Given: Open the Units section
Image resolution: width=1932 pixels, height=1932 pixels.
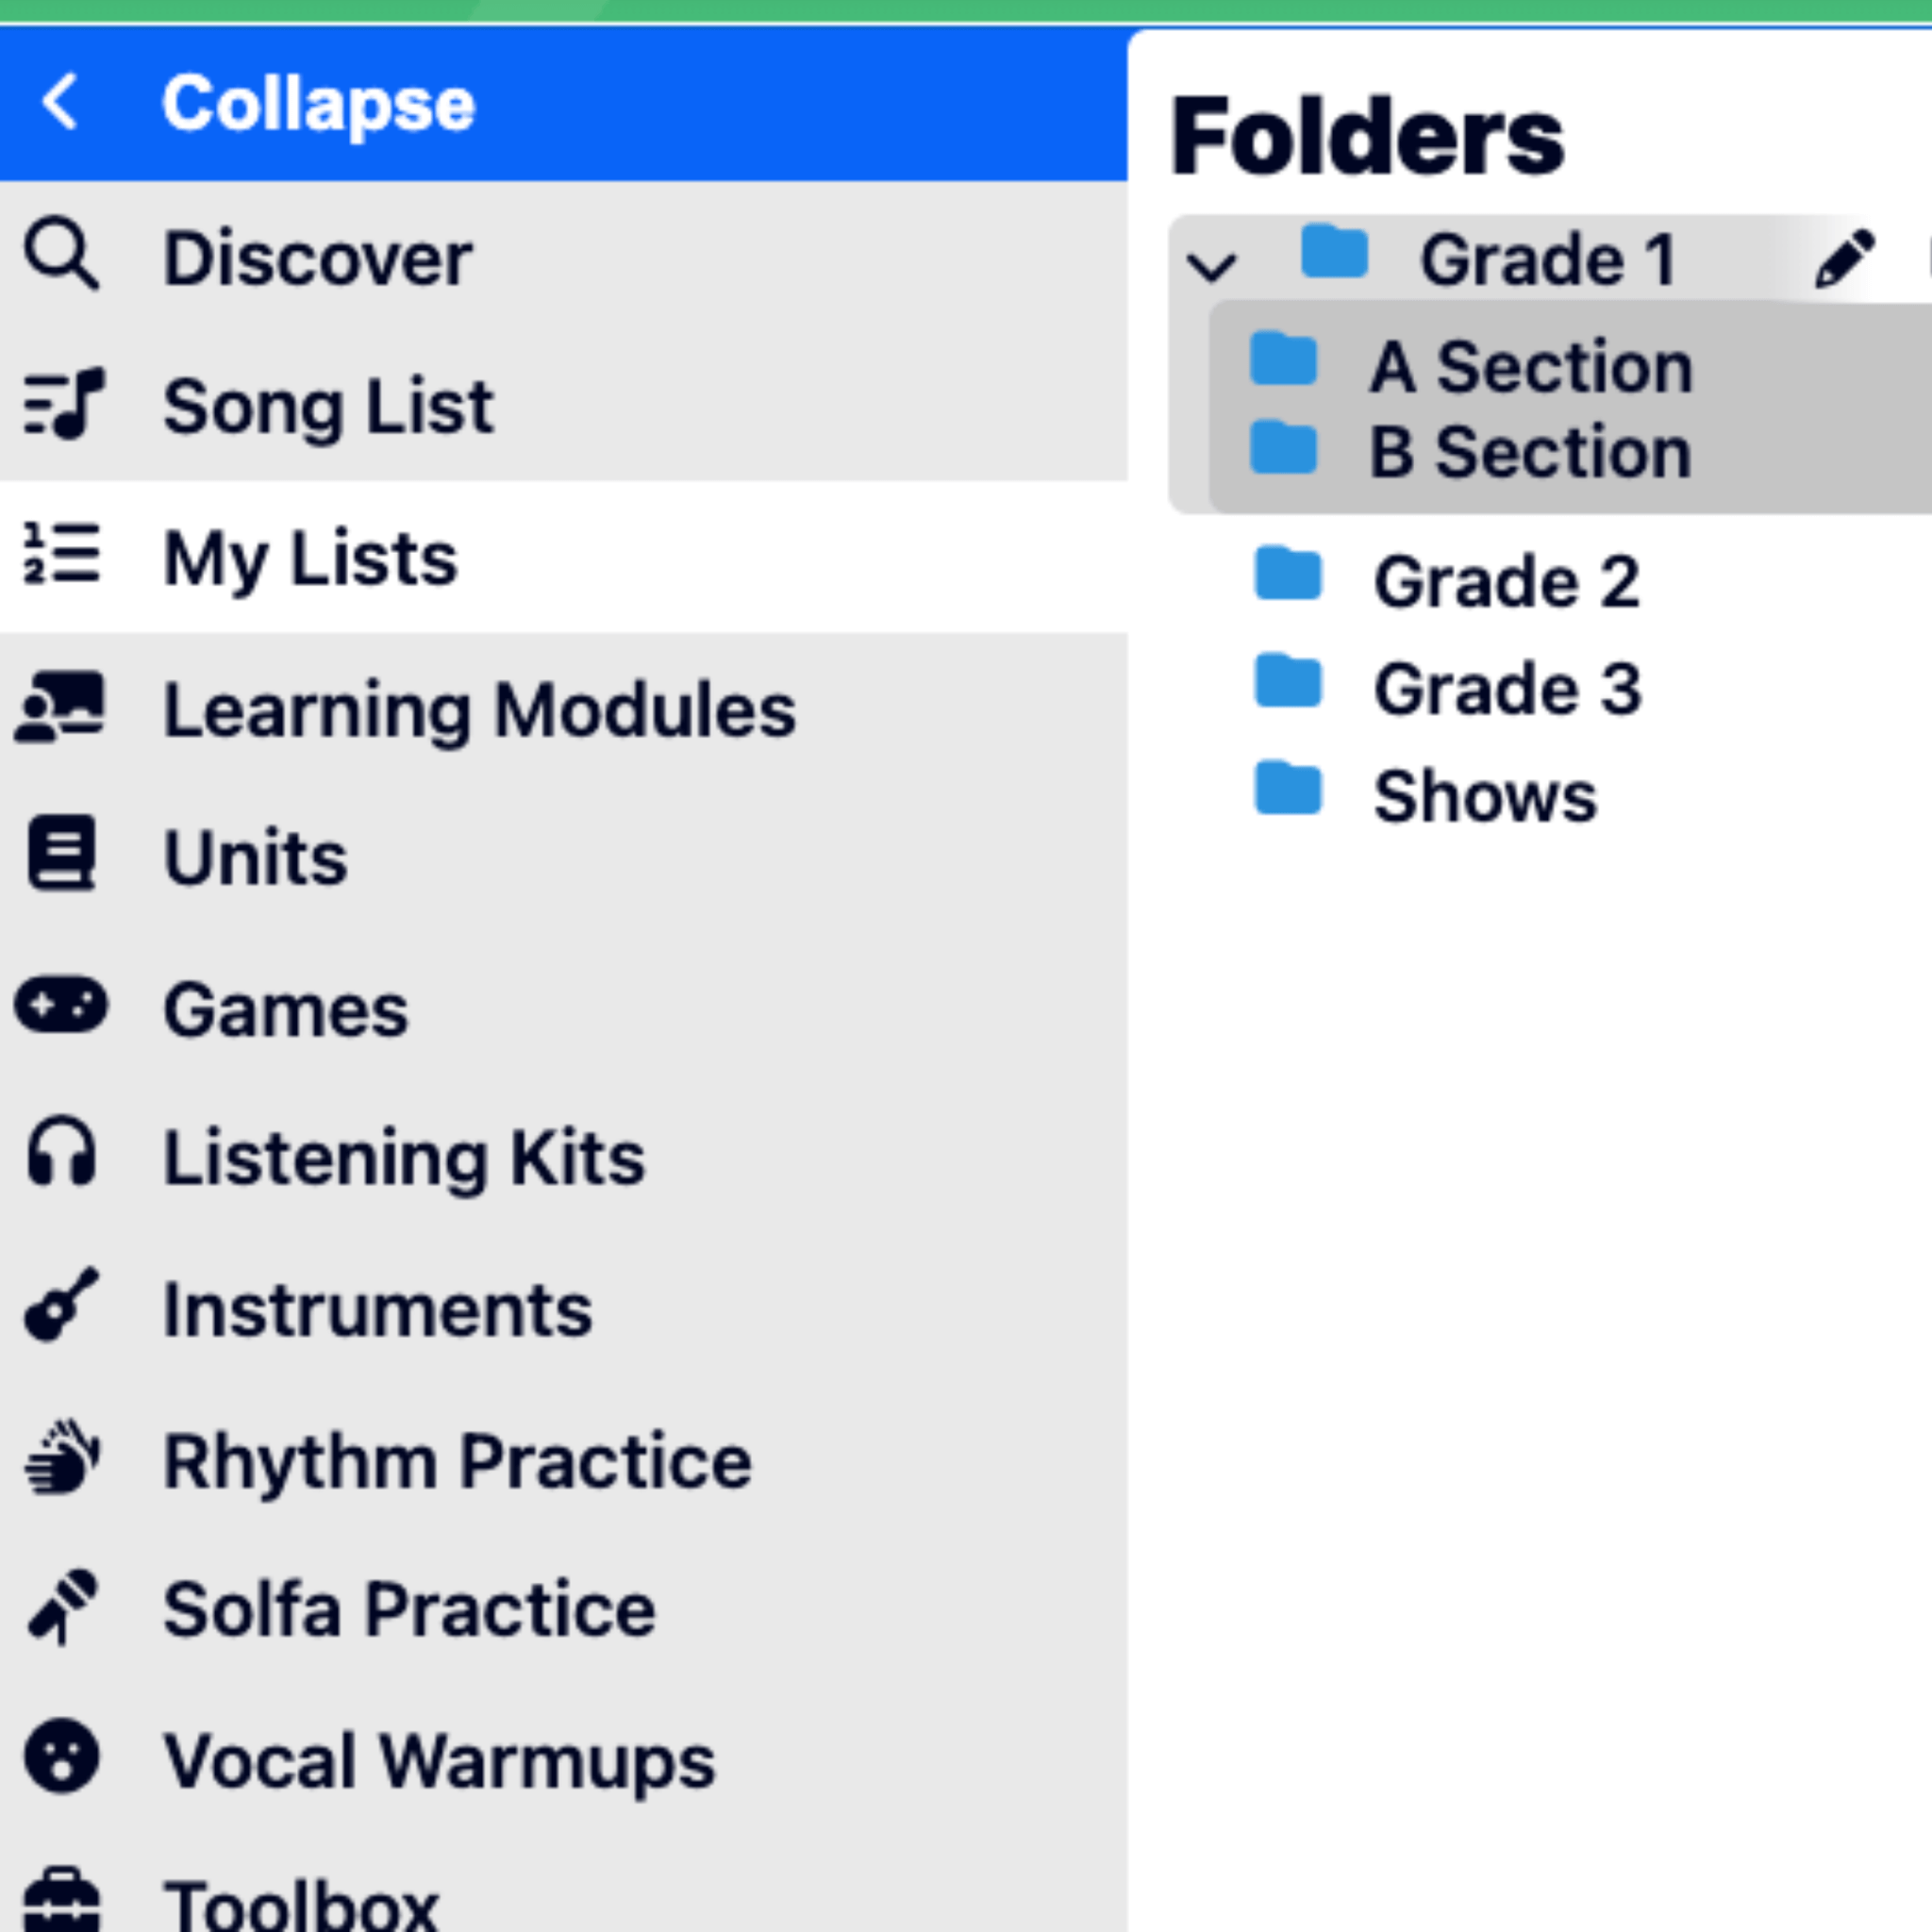Looking at the screenshot, I should point(255,857).
